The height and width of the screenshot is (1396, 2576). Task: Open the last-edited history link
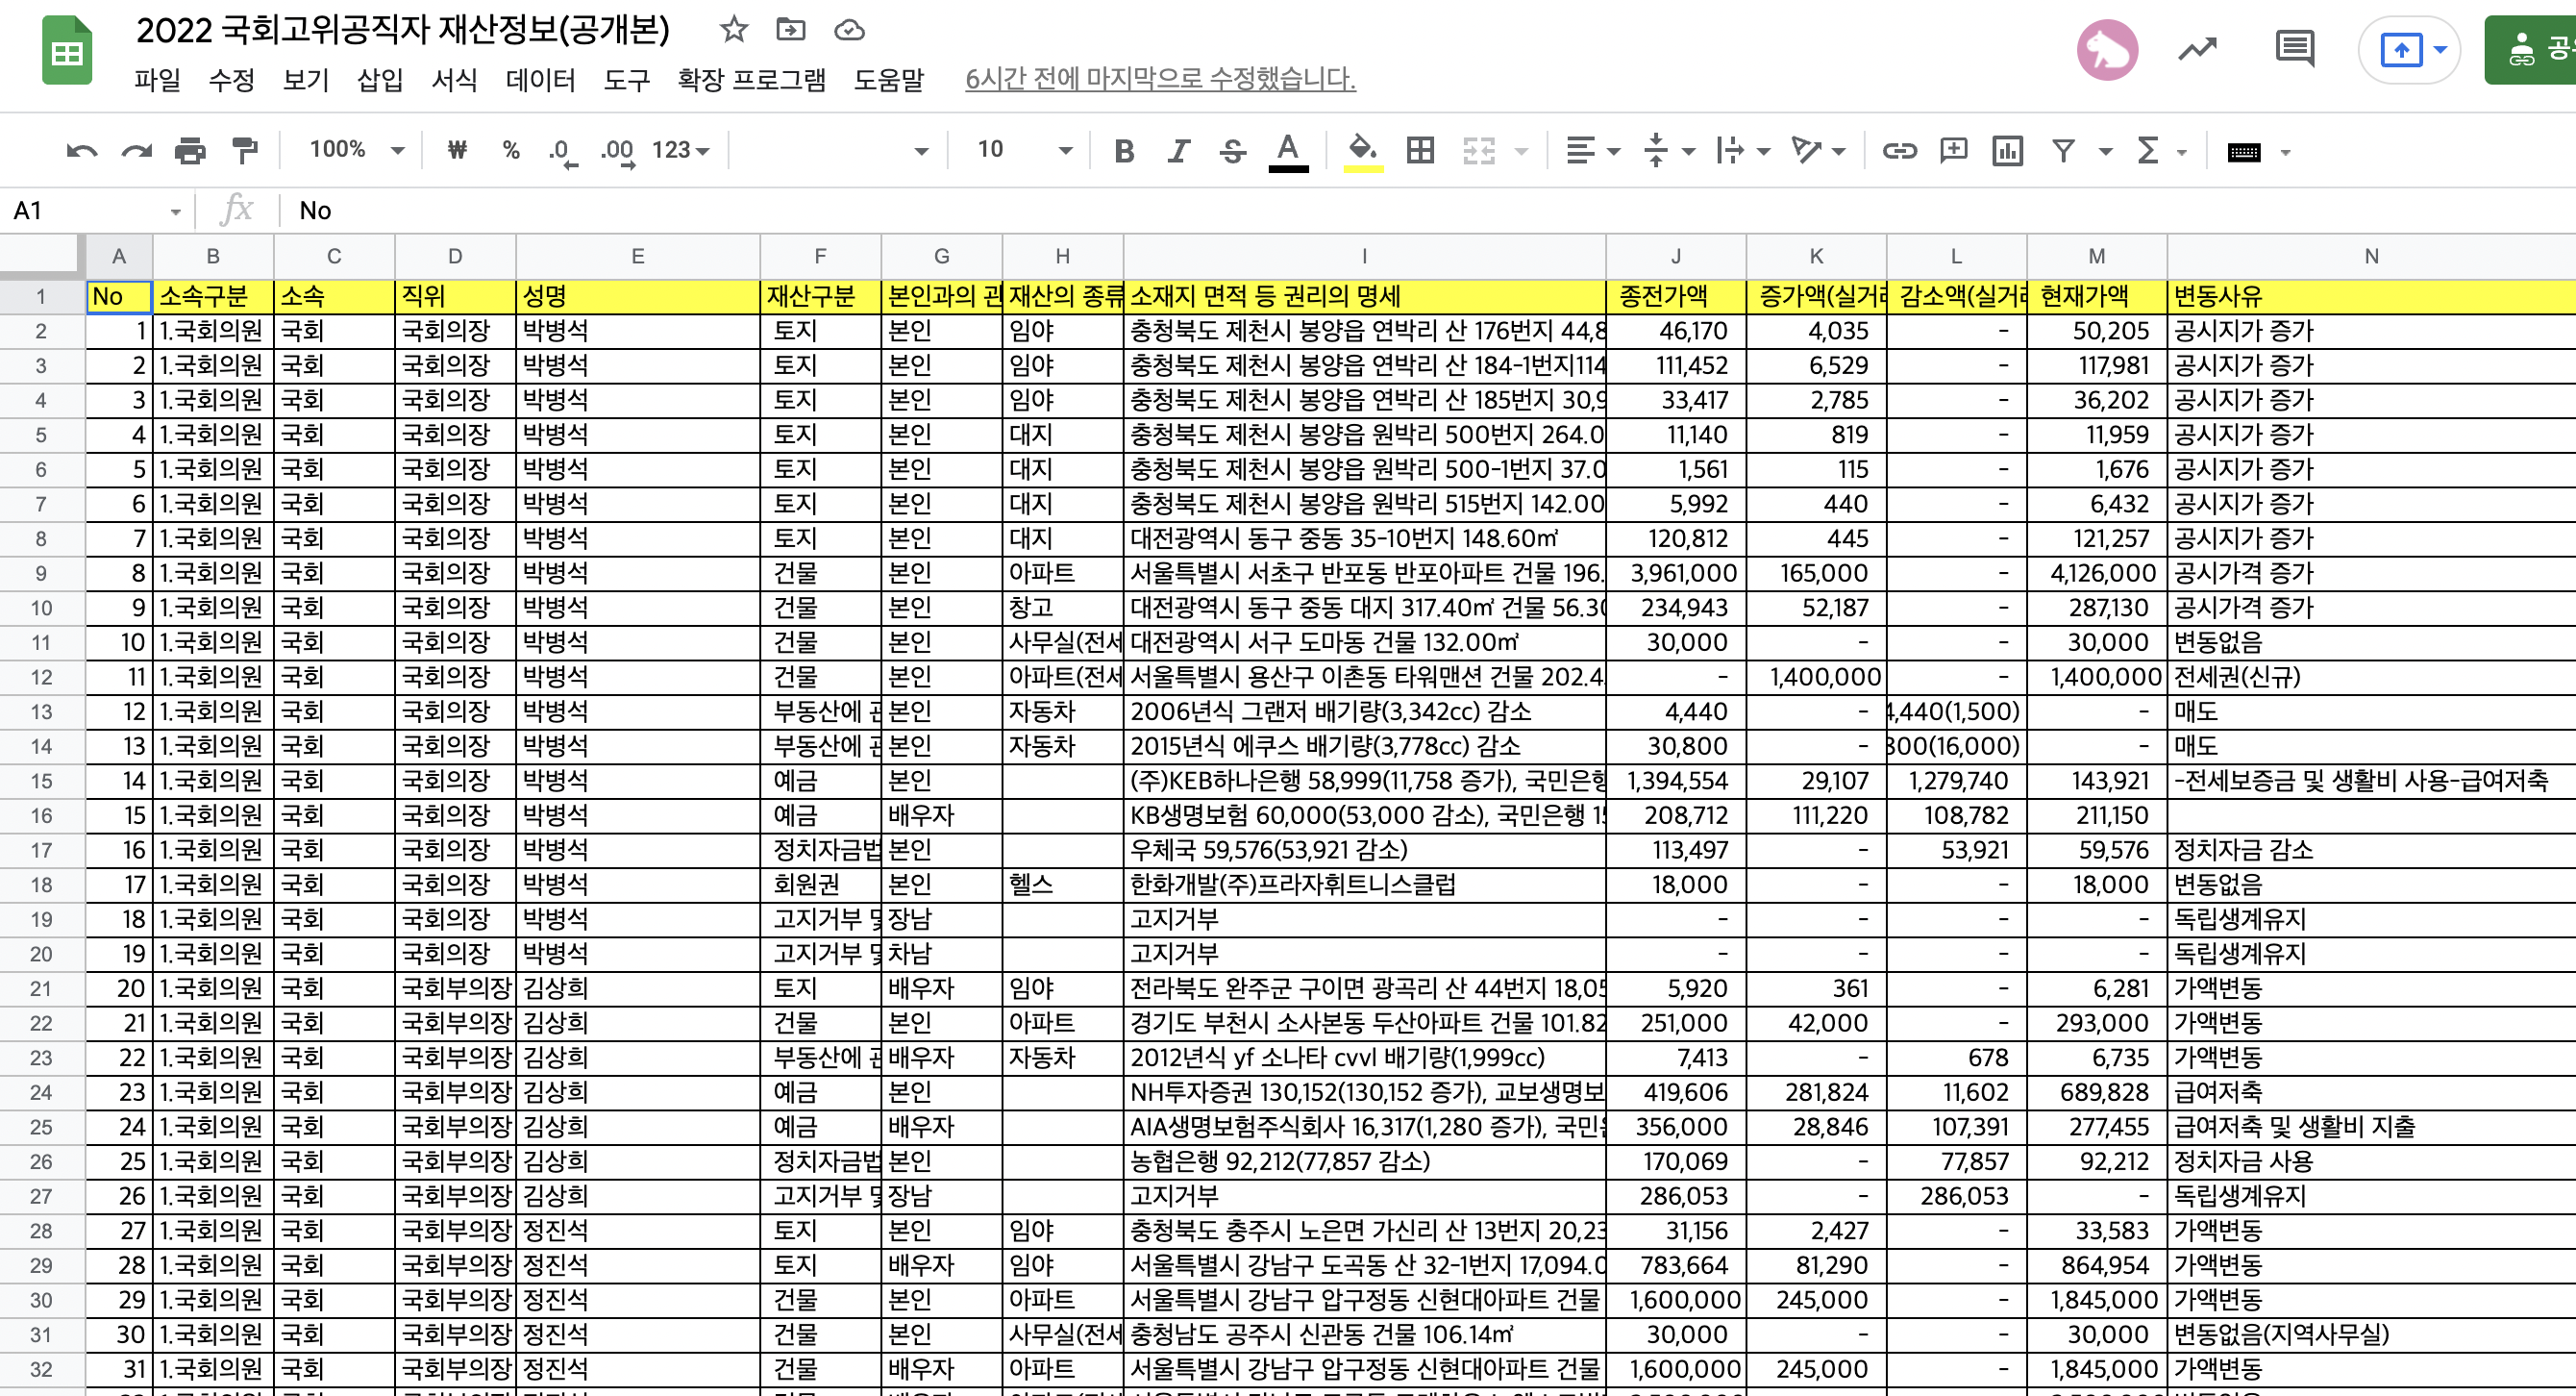[1160, 79]
